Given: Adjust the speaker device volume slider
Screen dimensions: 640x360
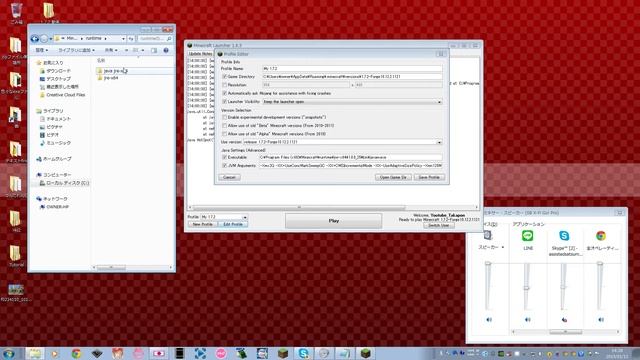Looking at the screenshot, I should (x=488, y=264).
